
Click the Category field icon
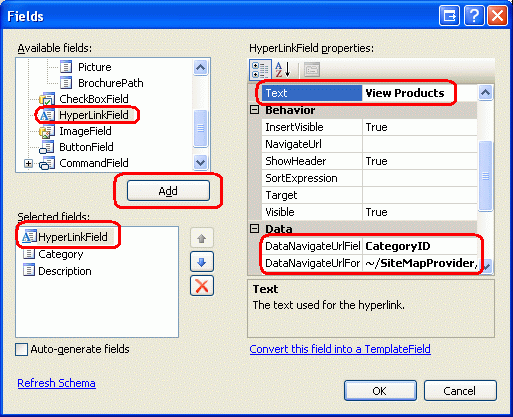click(x=29, y=254)
